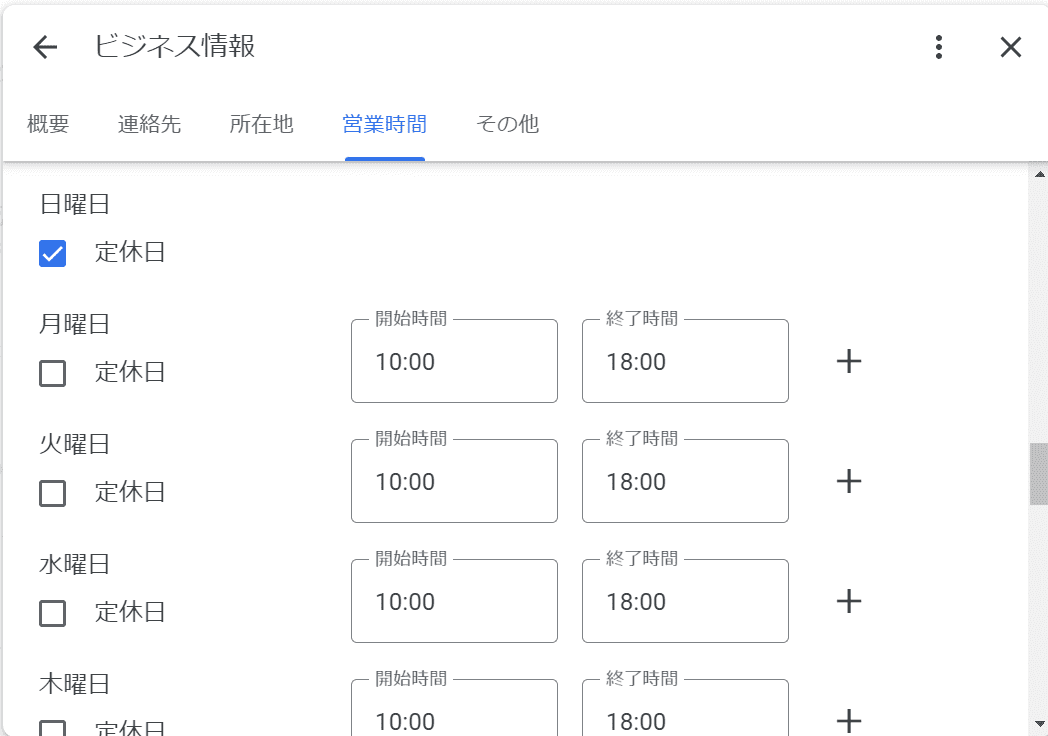
Task: Add hours with the plus icon for 火曜日
Action: (x=849, y=481)
